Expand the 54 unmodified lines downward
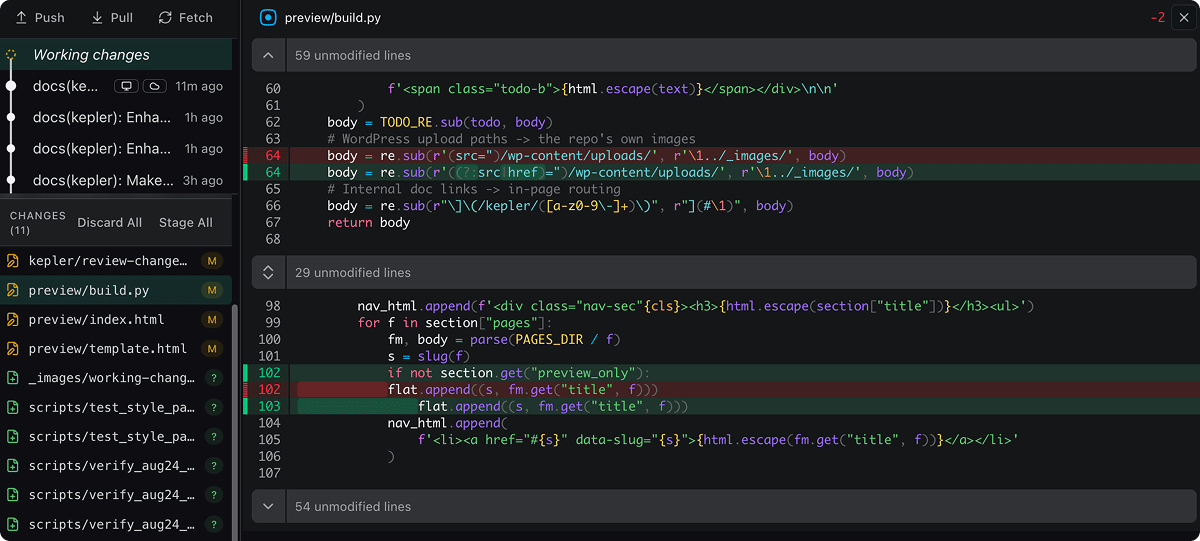This screenshot has width=1200, height=541. pyautogui.click(x=268, y=507)
